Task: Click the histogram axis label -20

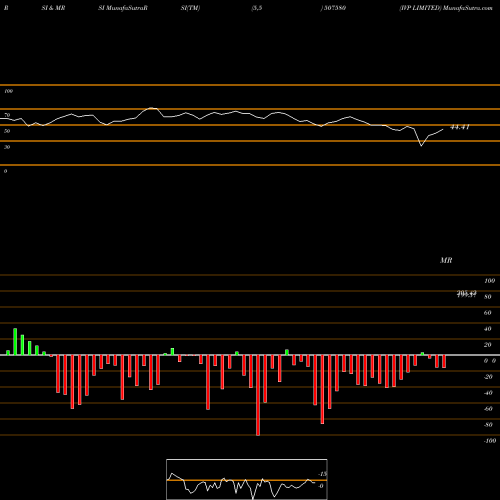Action: (488, 377)
